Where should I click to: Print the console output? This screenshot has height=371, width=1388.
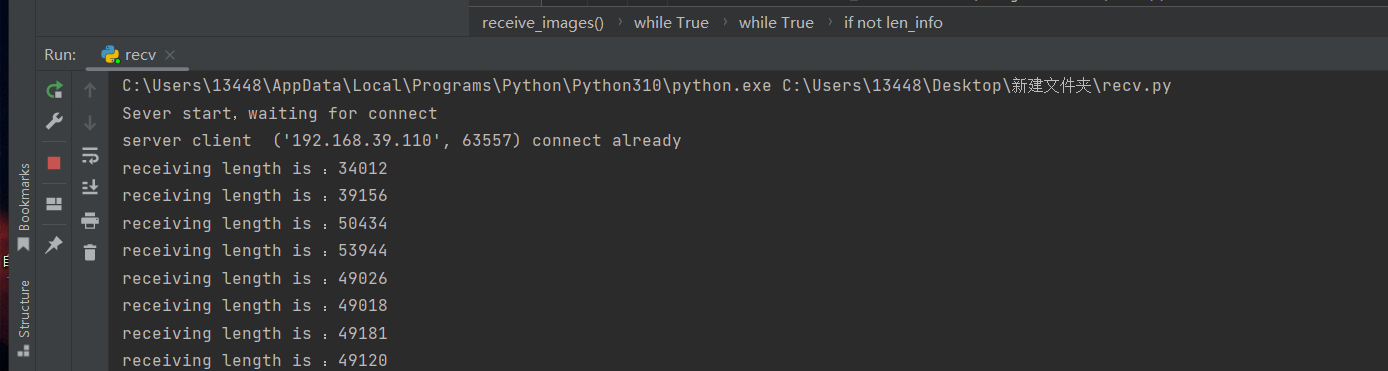(90, 220)
